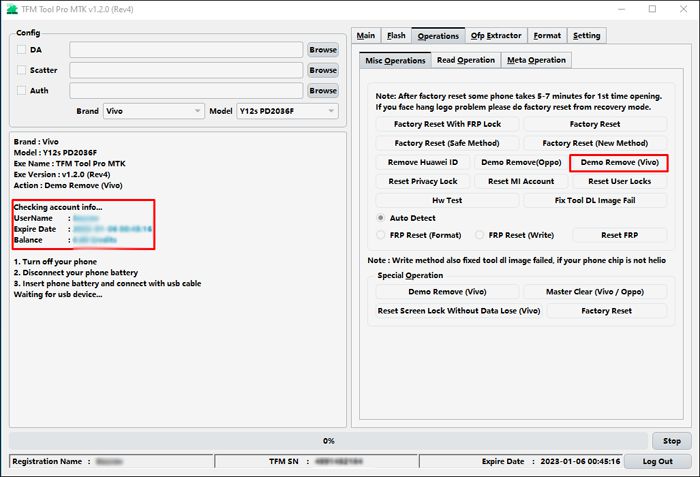Browse for the Scatter file
The image size is (700, 477).
(322, 70)
